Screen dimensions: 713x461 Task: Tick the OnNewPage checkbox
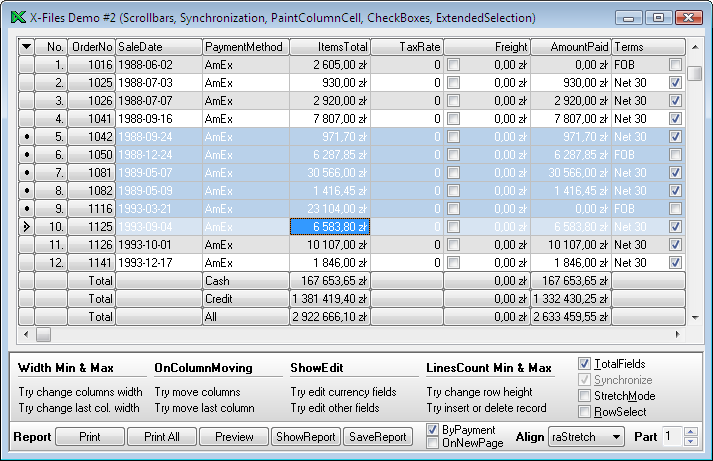coord(433,443)
